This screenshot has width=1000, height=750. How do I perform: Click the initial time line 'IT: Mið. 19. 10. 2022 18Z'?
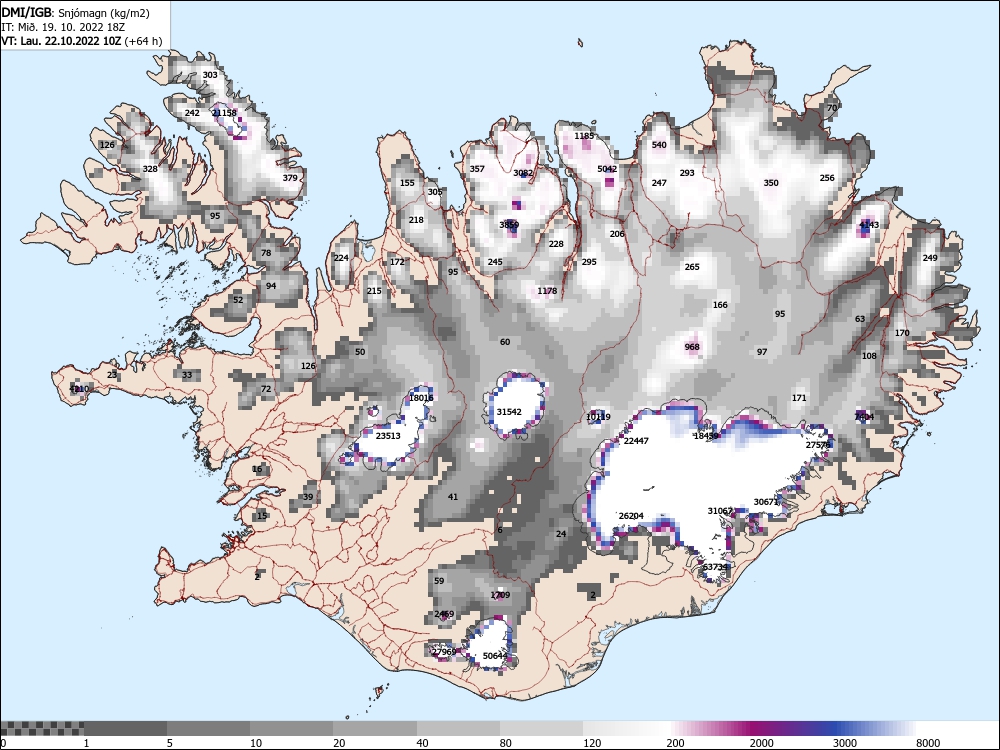[64, 27]
